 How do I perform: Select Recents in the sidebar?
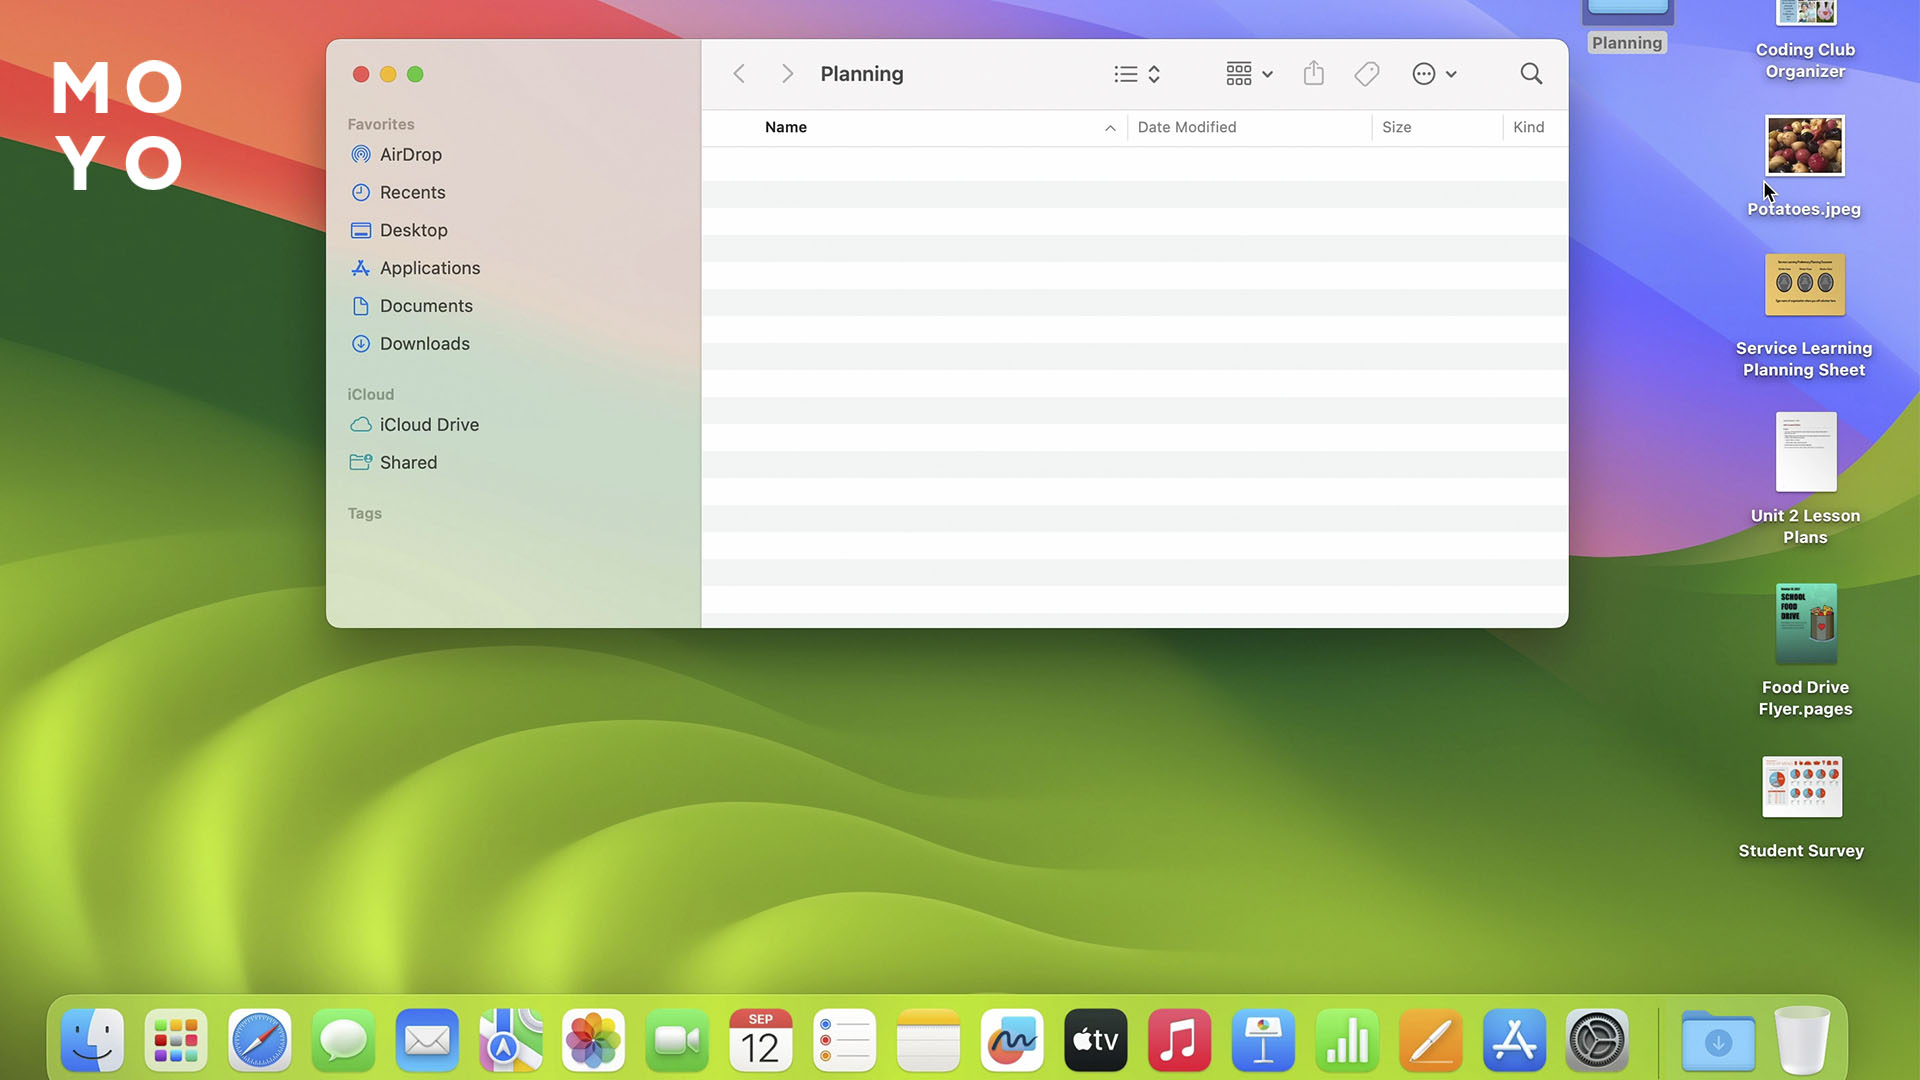412,192
